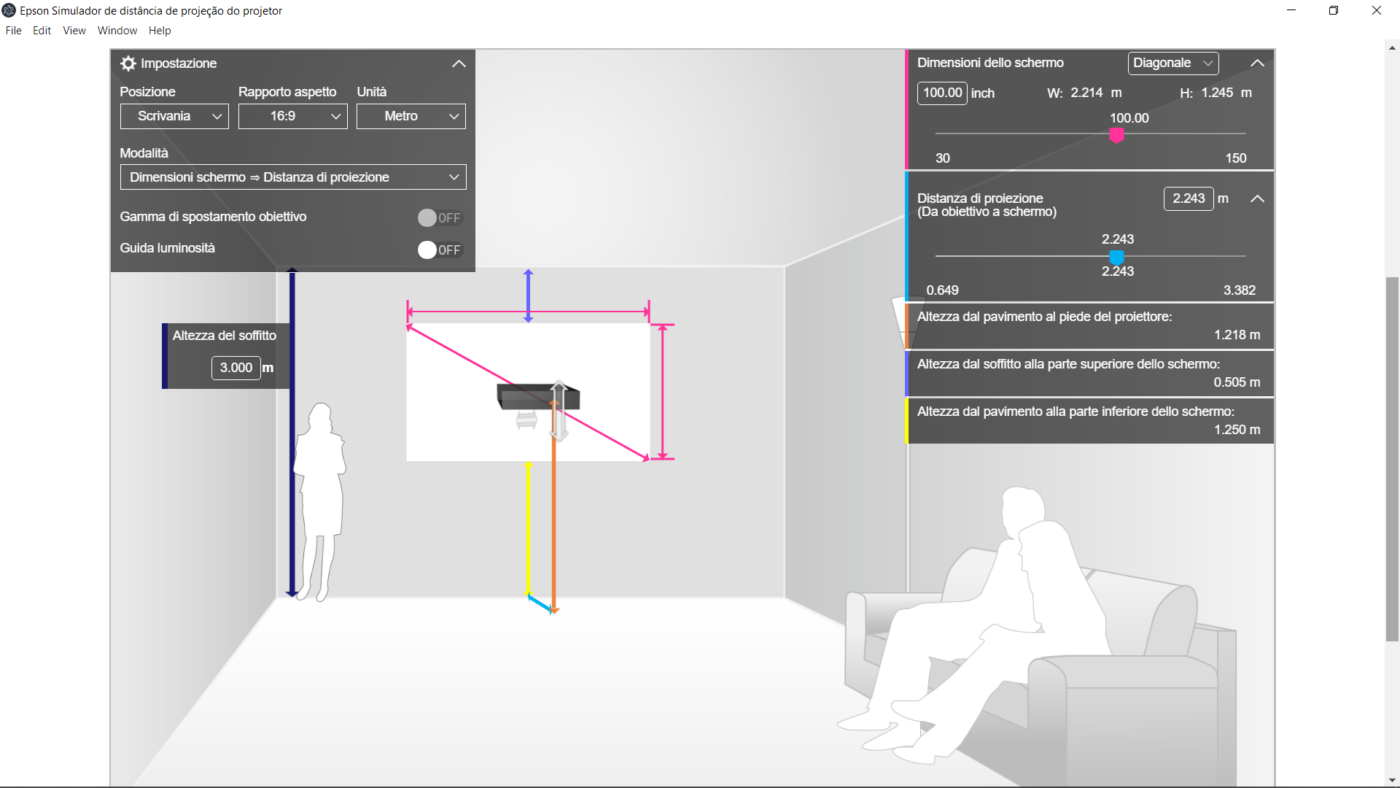Open the Posizione dropdown showing Scrivania
The height and width of the screenshot is (788, 1400).
pyautogui.click(x=174, y=116)
